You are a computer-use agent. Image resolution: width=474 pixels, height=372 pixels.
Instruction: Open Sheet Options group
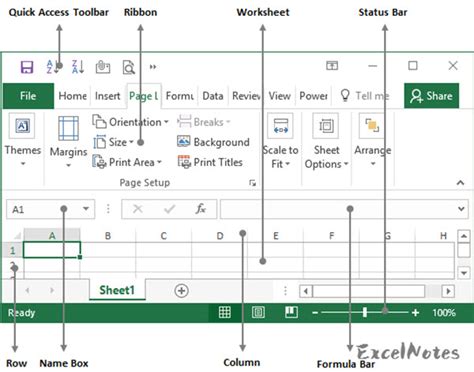click(x=326, y=141)
